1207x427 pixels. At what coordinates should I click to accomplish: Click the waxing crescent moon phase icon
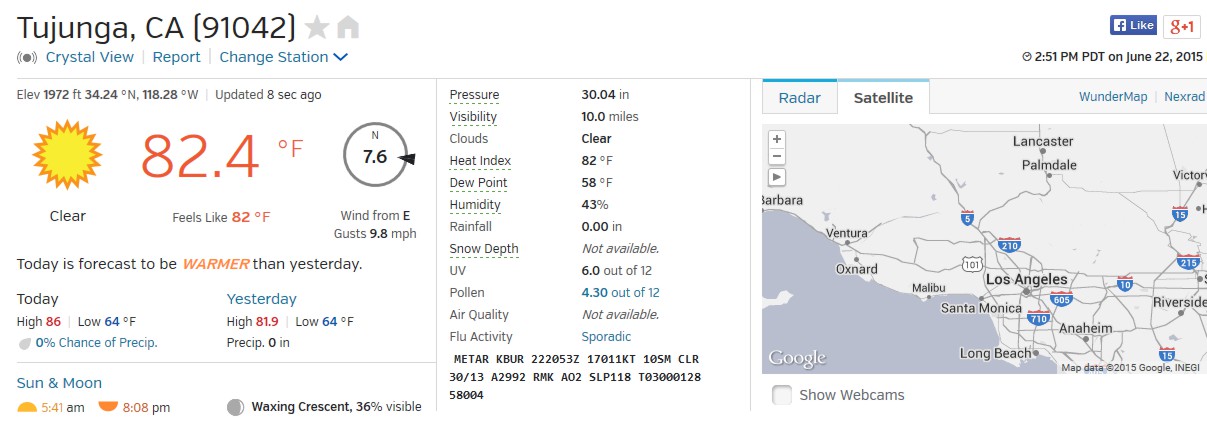click(x=235, y=407)
